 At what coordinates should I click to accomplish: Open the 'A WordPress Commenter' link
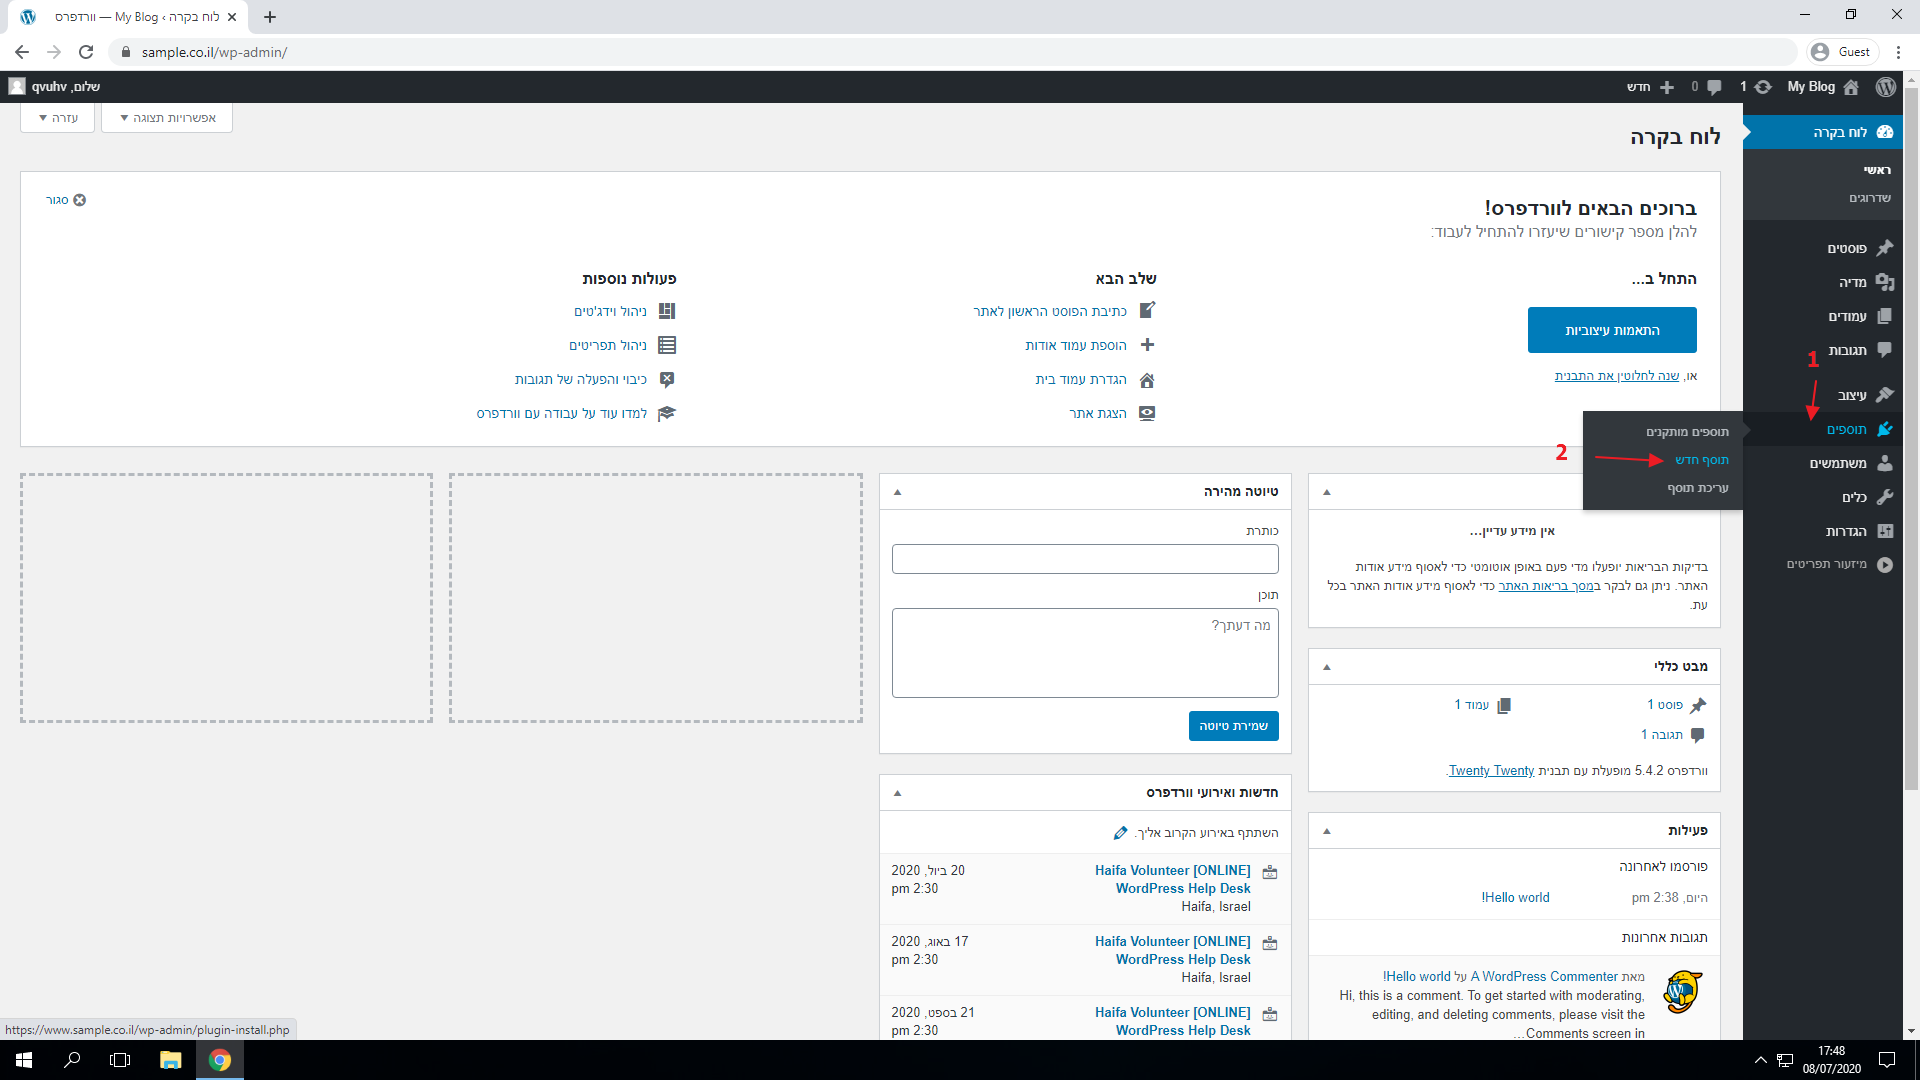[x=1544, y=977]
